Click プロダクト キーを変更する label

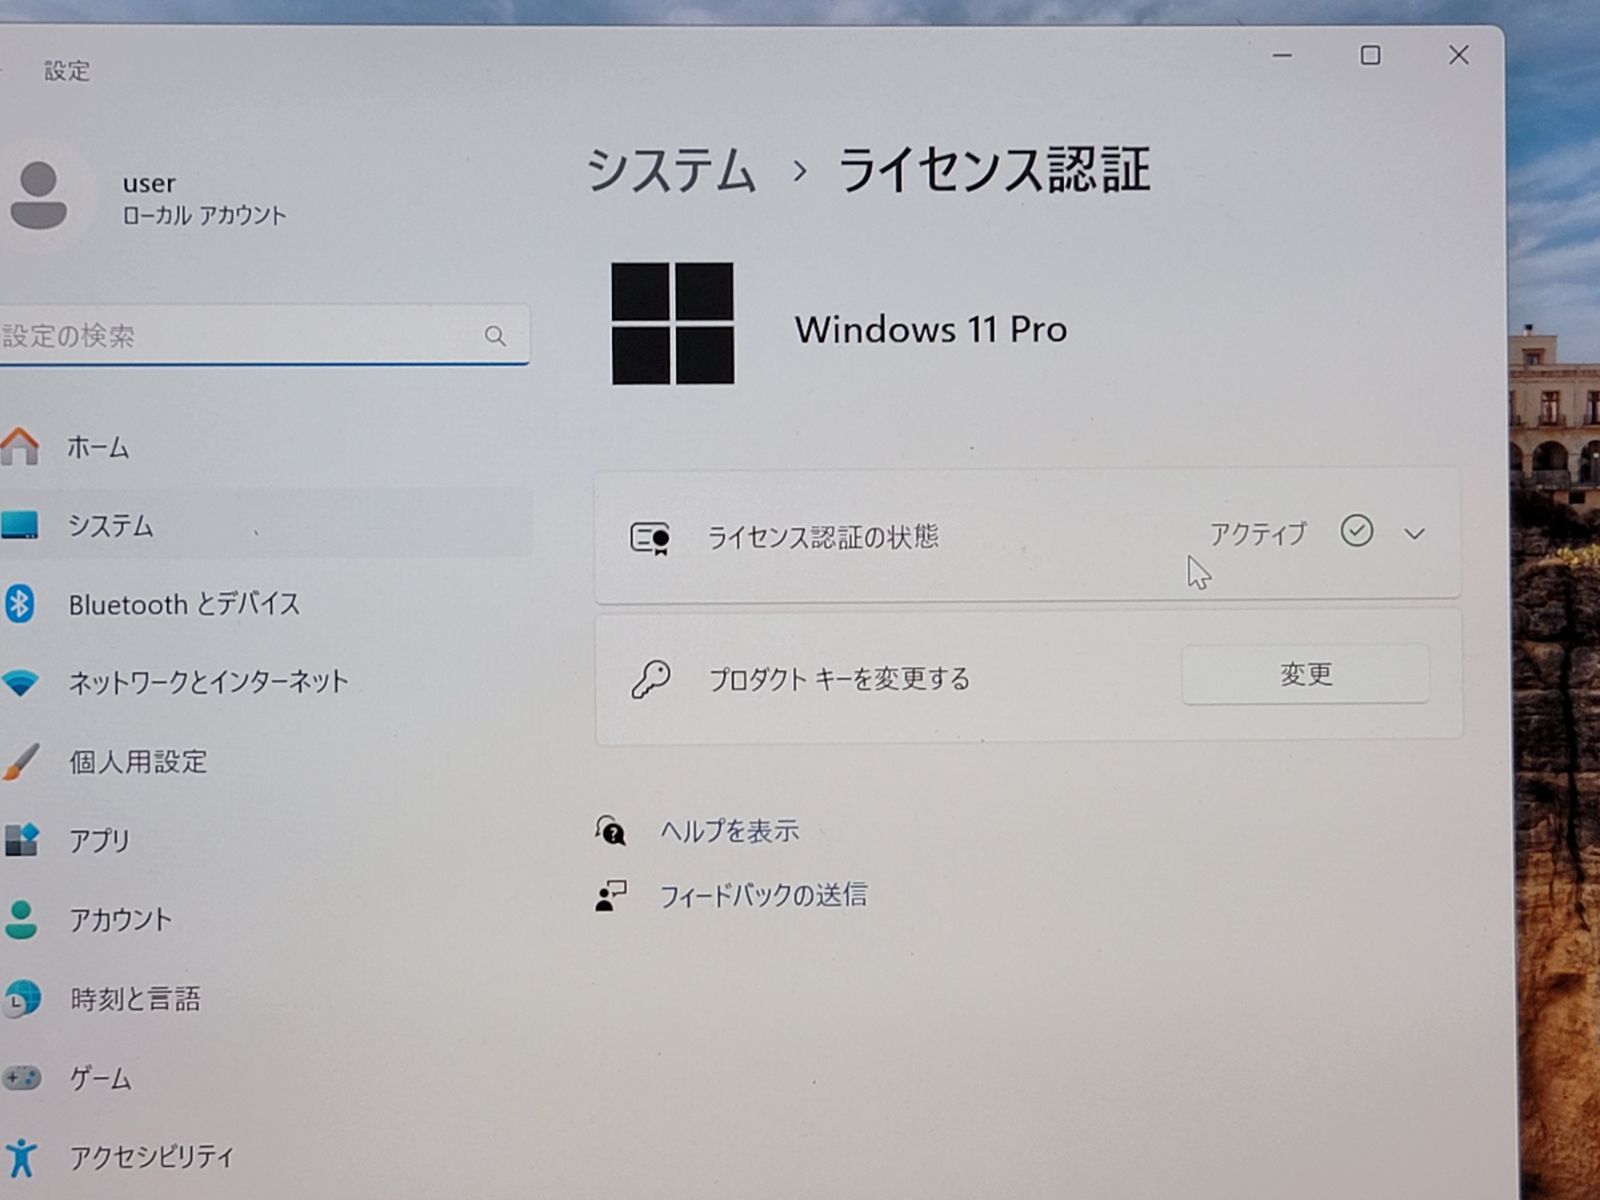point(840,679)
